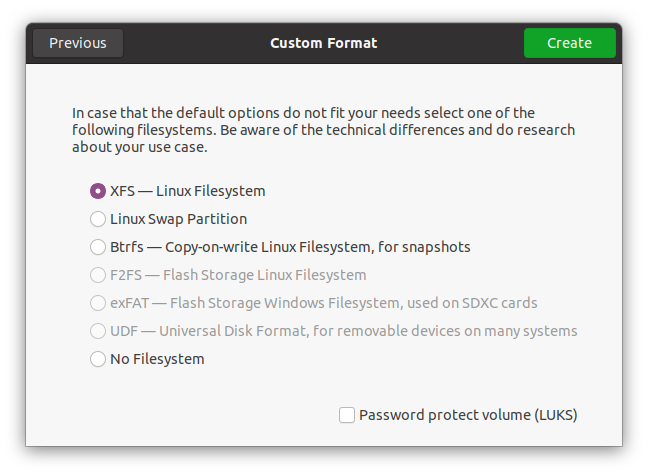Click the Custom Format title in header
Screen dimensions: 648x475
(323, 43)
